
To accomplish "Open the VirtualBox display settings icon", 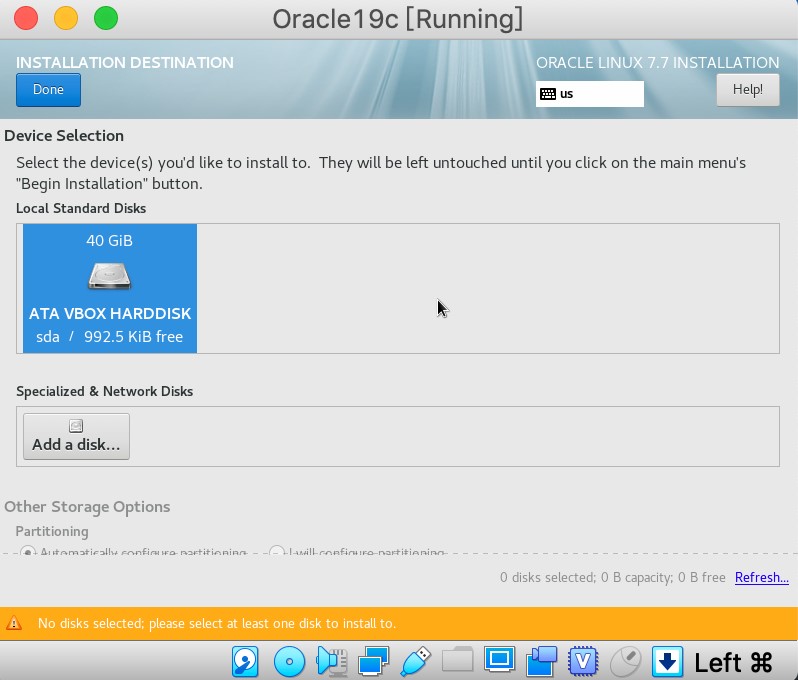I will tap(499, 660).
